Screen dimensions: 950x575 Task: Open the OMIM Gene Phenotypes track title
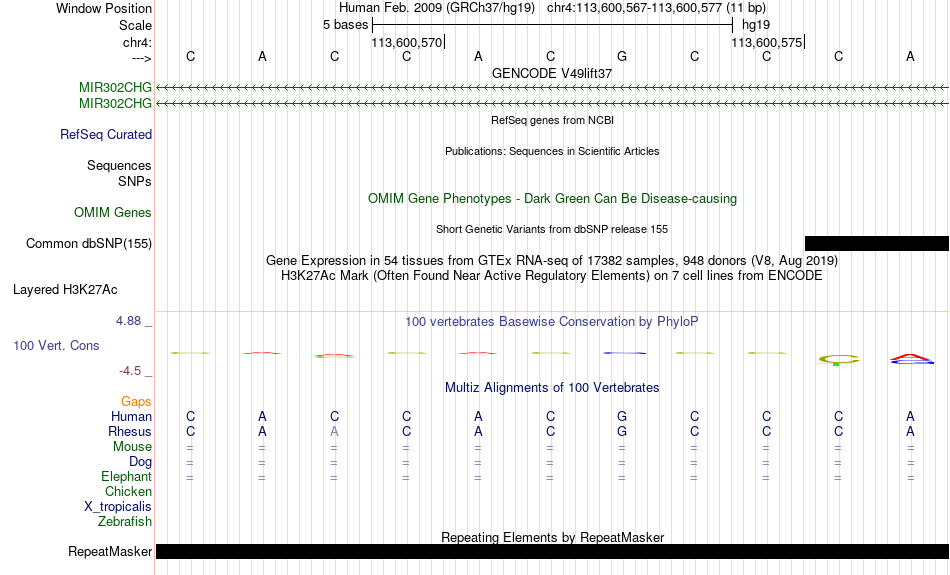553,199
